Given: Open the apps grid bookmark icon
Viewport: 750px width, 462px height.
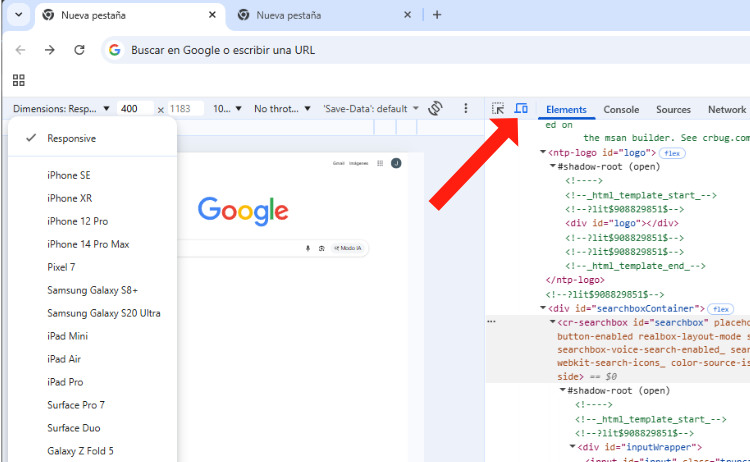Looking at the screenshot, I should (19, 80).
